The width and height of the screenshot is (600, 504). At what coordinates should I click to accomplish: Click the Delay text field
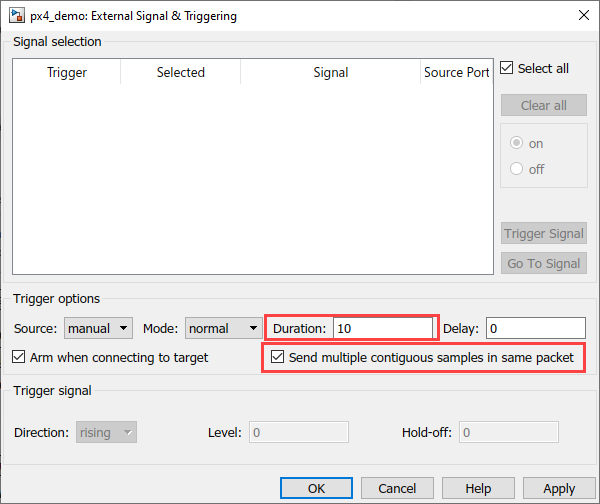tap(535, 328)
